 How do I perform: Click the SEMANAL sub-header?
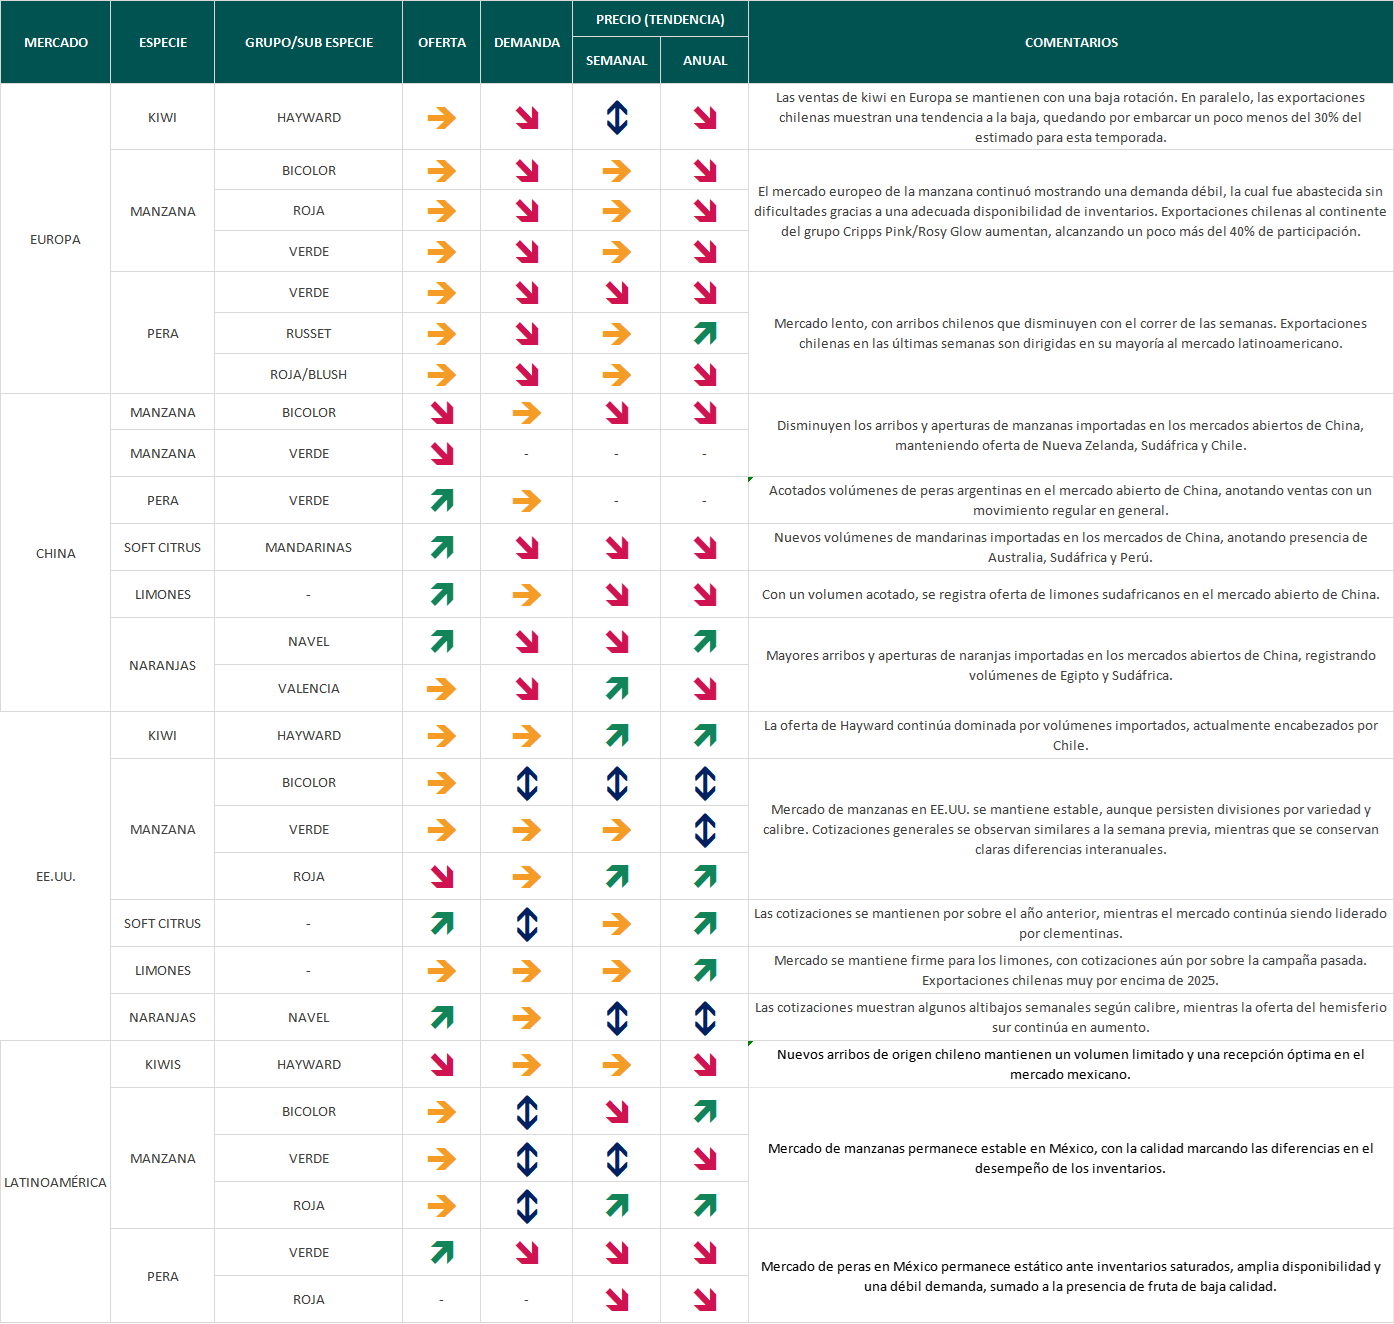617,60
